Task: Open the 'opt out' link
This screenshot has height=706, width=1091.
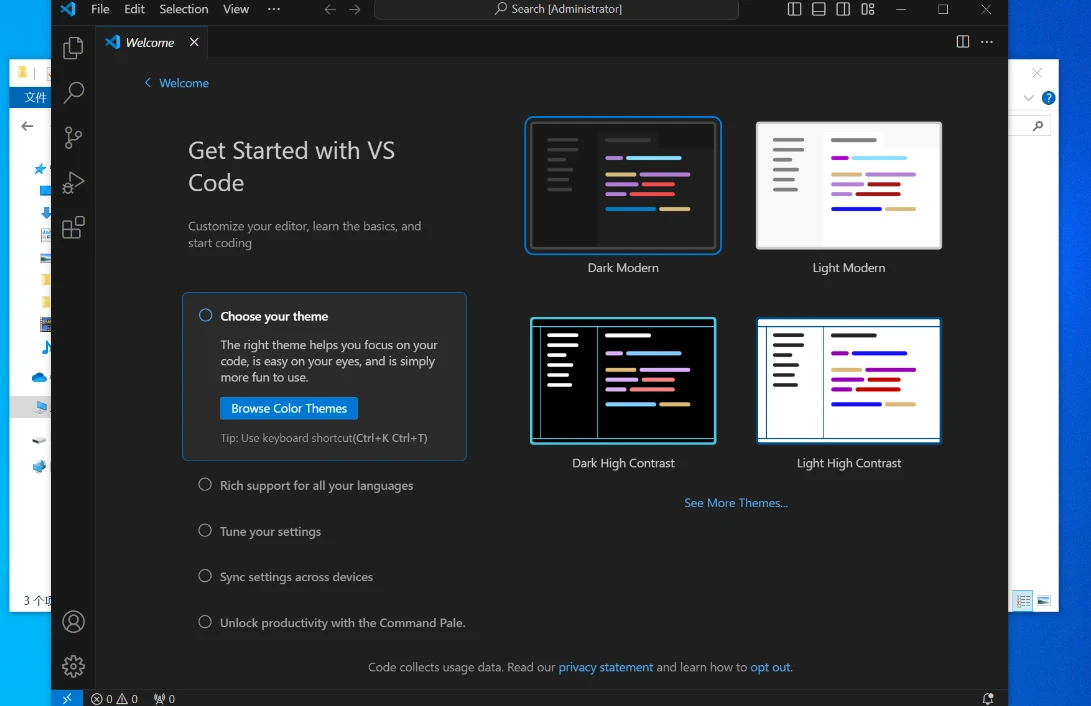Action: [770, 667]
